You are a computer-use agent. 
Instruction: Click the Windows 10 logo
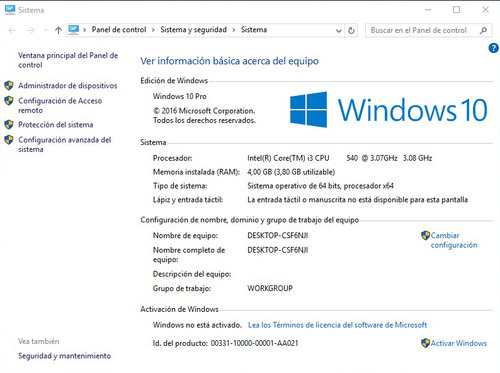(388, 110)
